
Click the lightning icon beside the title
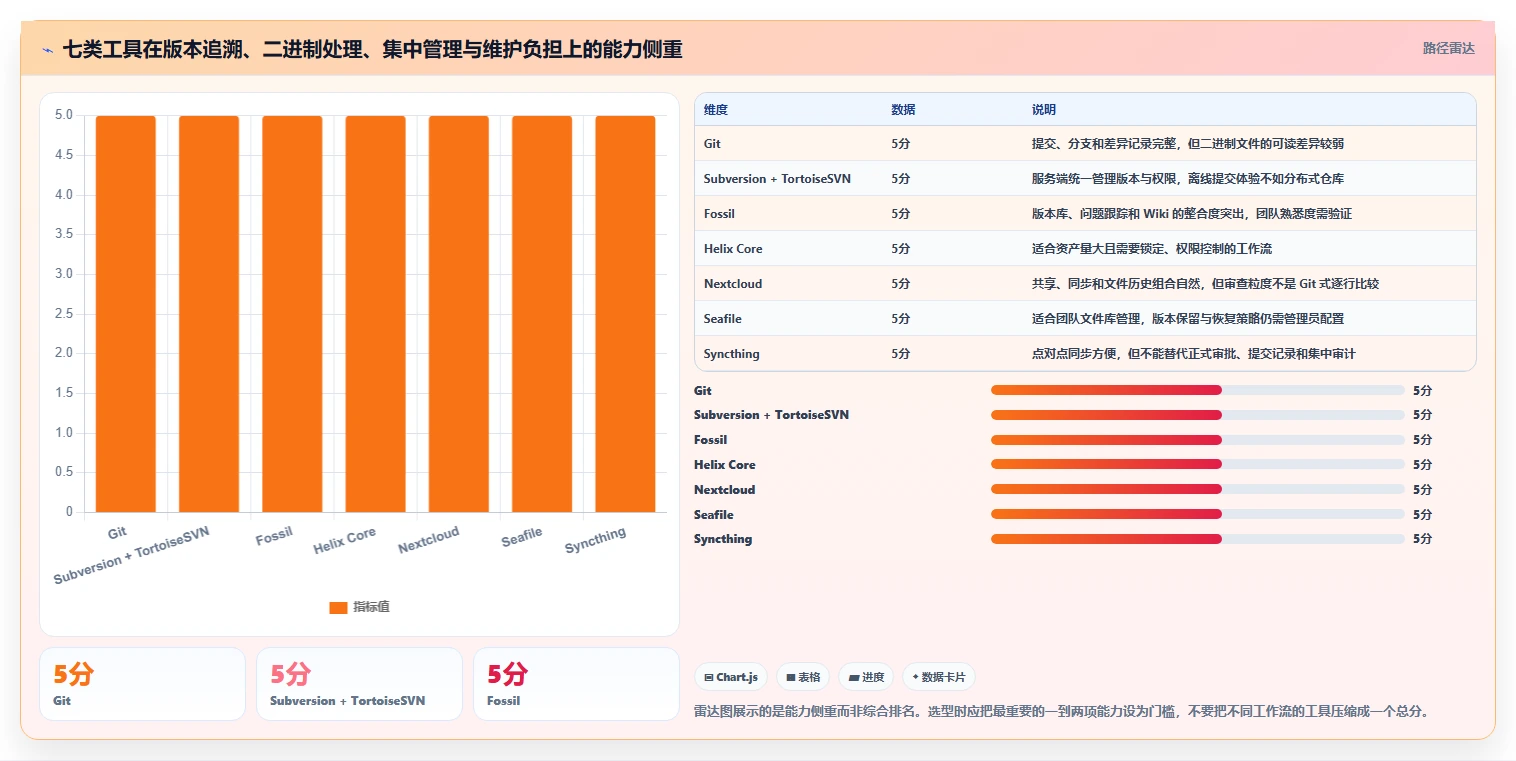click(x=48, y=49)
